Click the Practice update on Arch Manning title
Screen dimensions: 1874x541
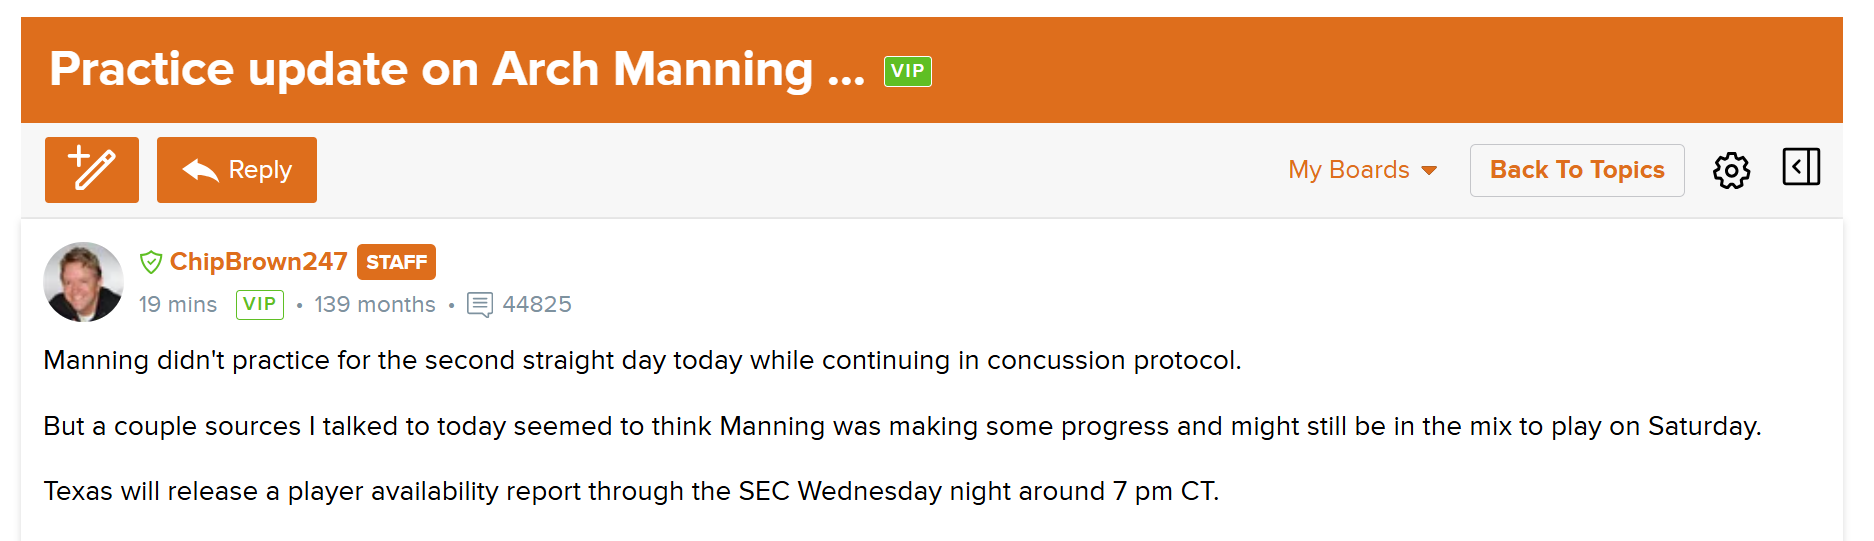[457, 70]
